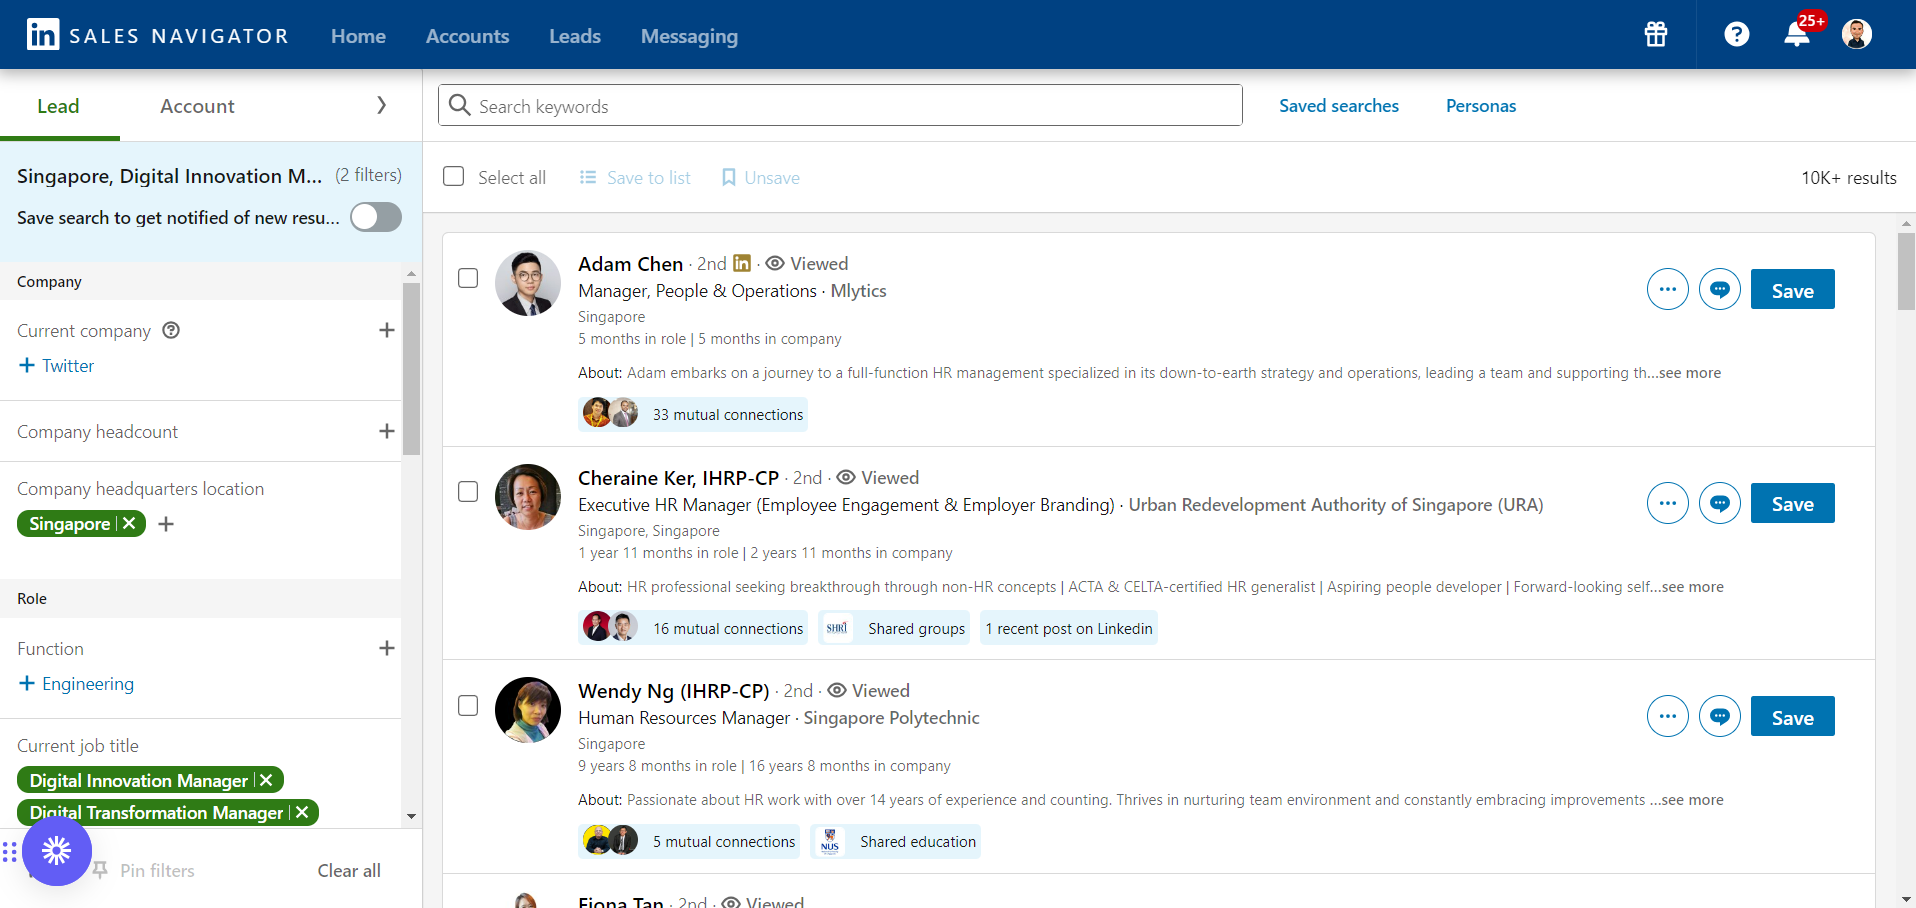Select the checkbox for Wendy Ng
The image size is (1916, 908).
[x=468, y=706]
